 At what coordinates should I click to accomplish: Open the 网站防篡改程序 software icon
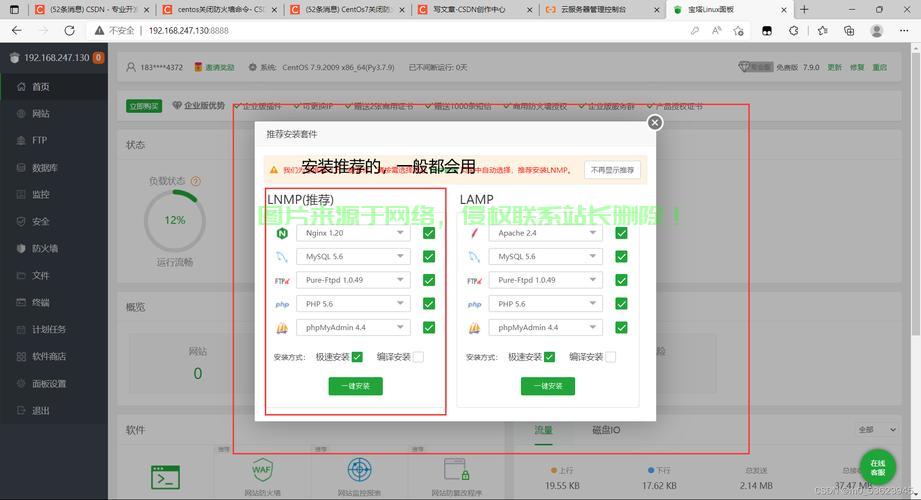(x=456, y=470)
